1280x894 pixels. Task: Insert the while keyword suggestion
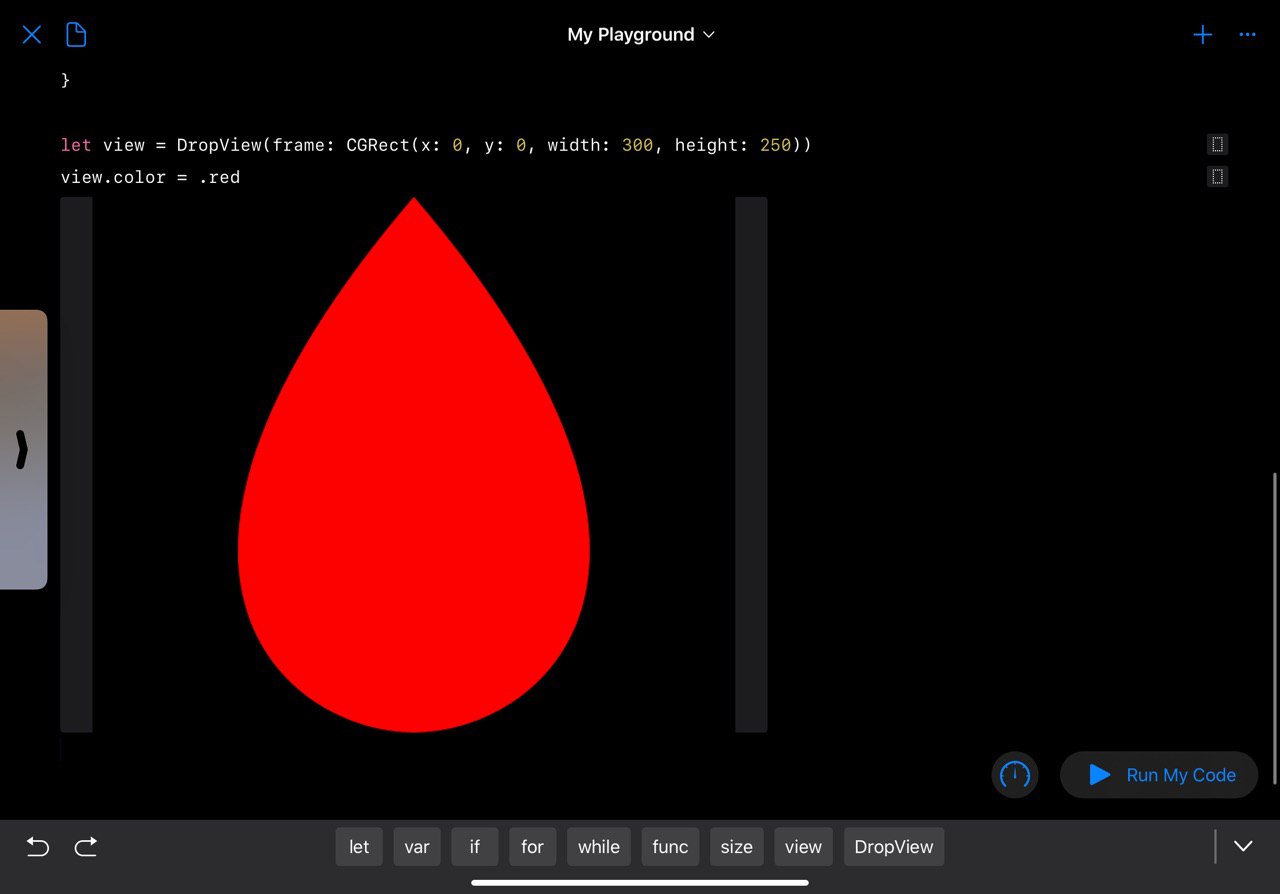click(x=599, y=847)
